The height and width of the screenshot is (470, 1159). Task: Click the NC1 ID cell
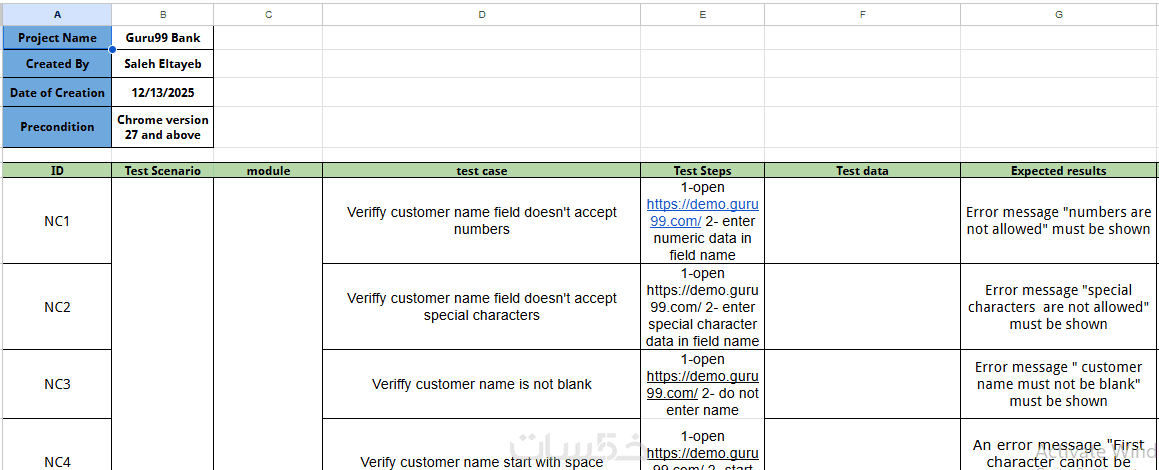57,221
